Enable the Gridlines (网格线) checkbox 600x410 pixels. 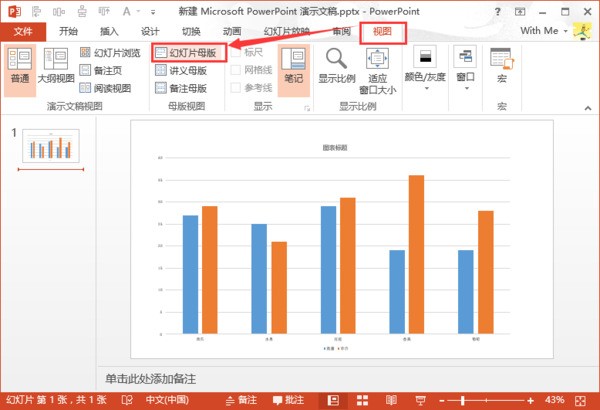[x=236, y=70]
